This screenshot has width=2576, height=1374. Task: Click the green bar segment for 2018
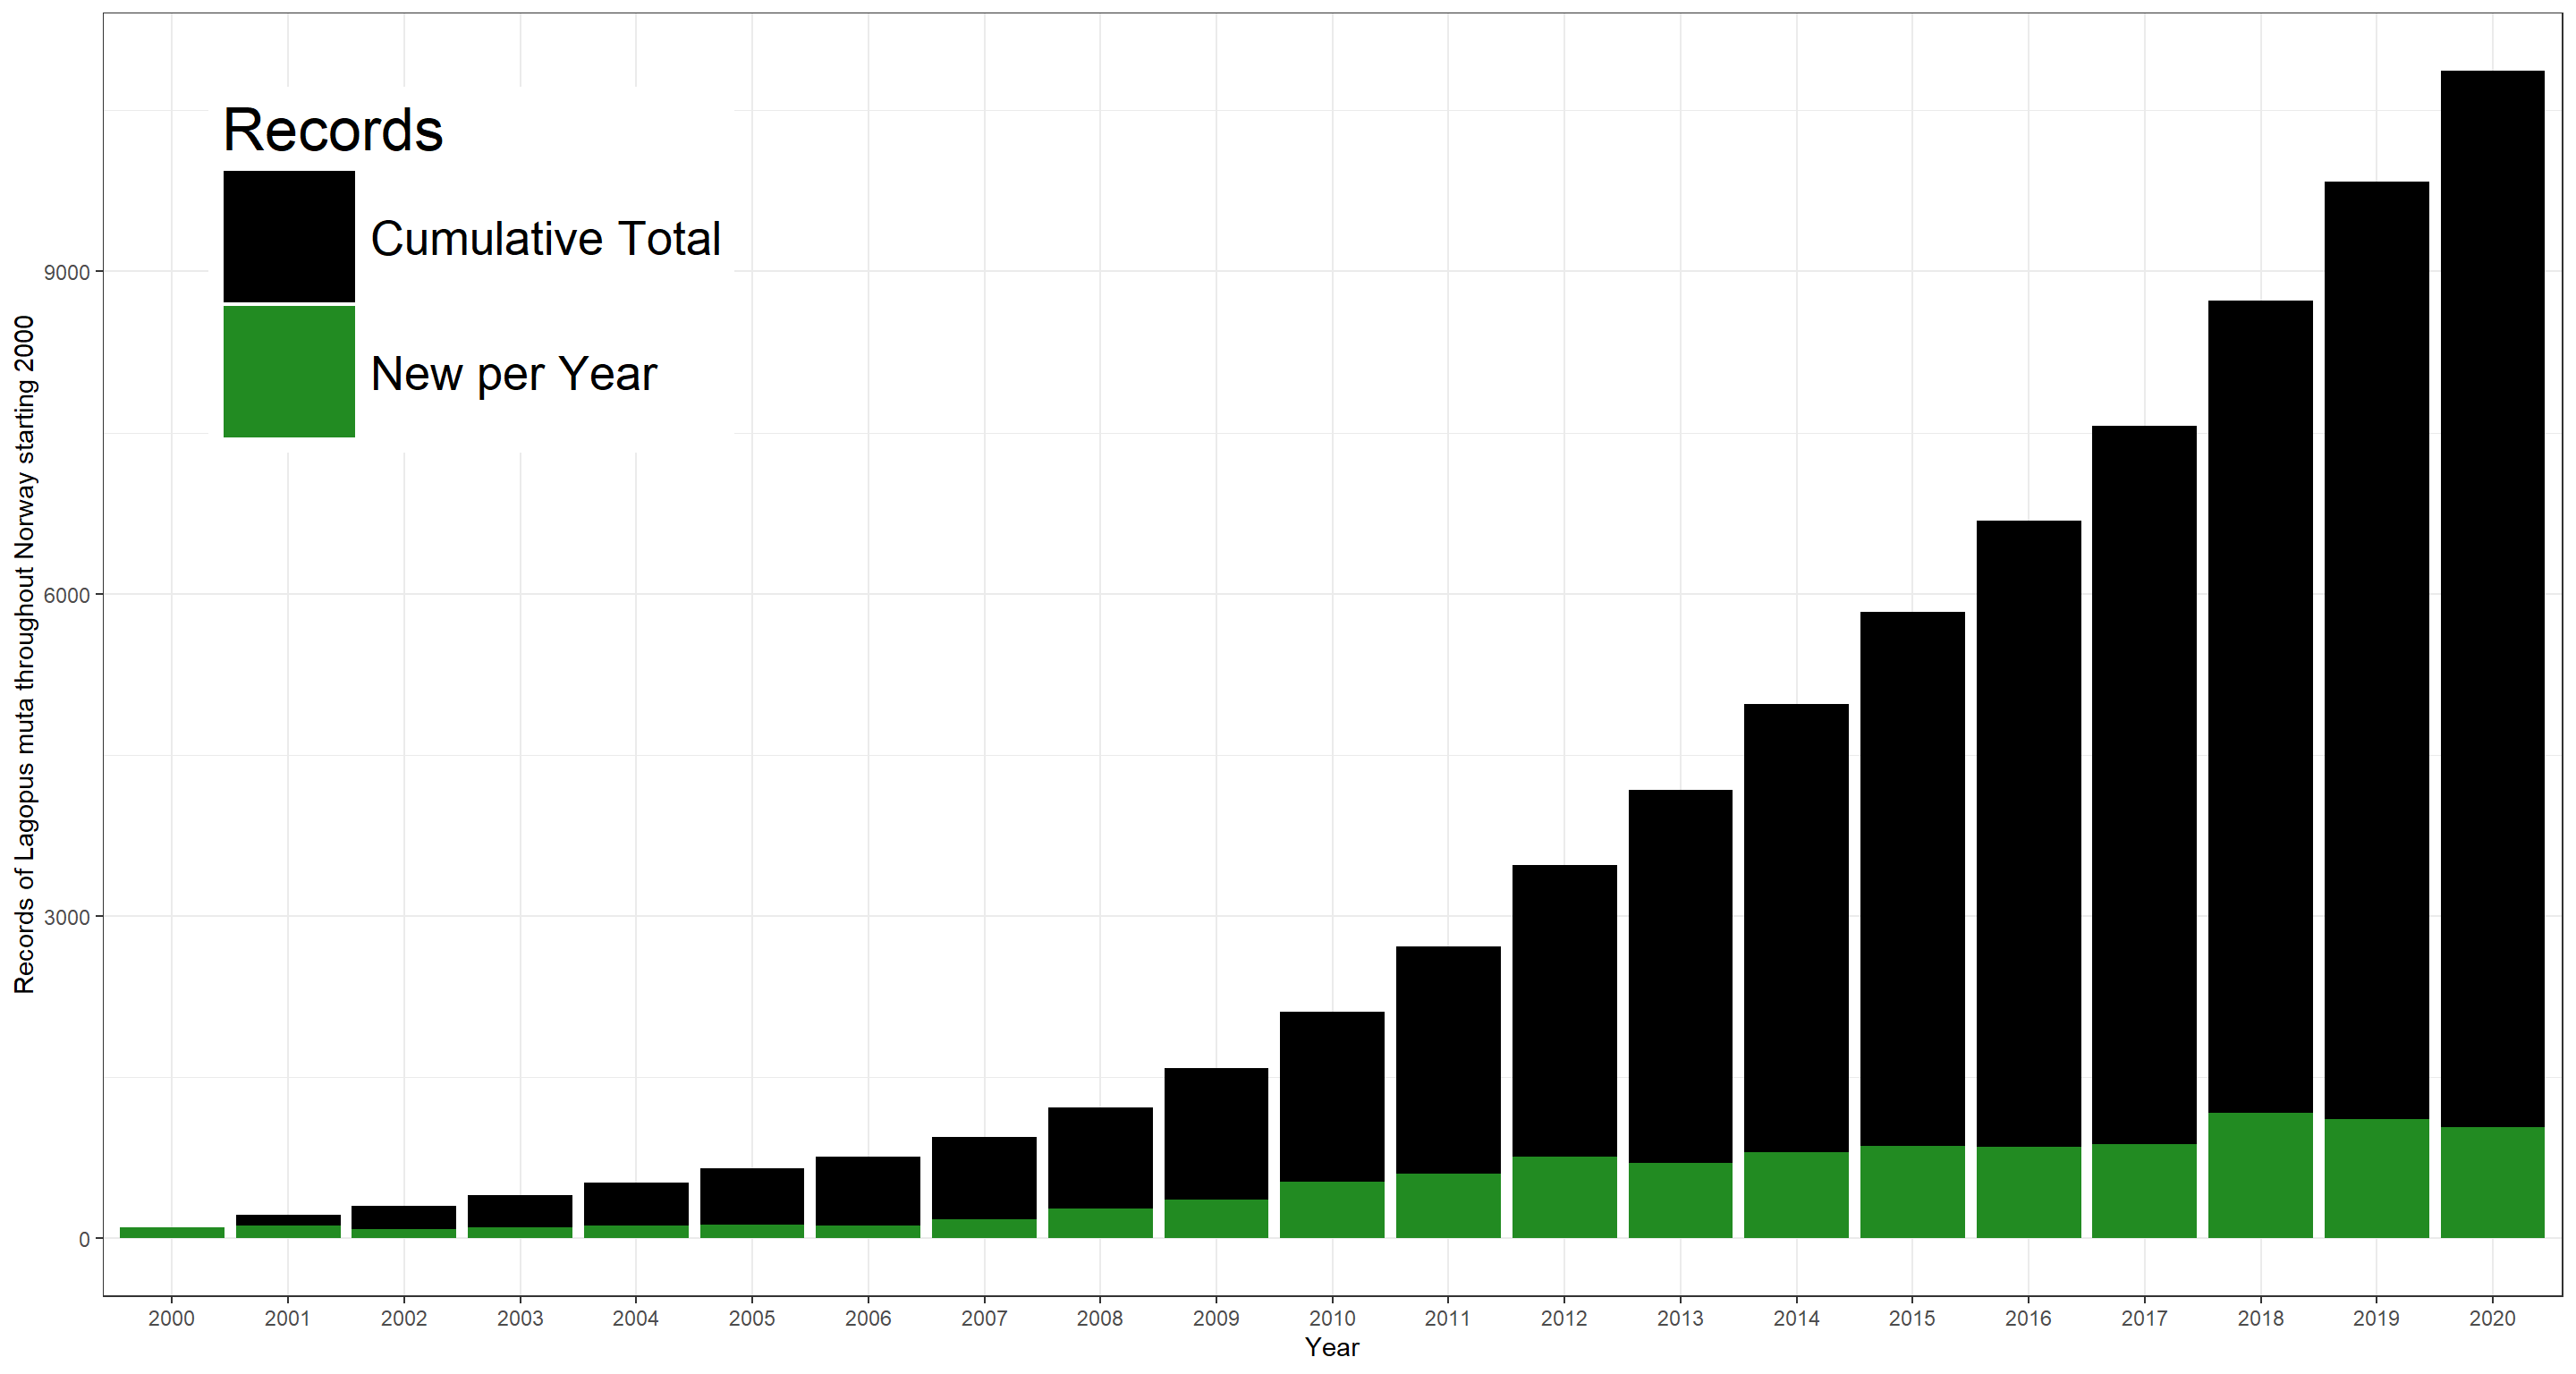(x=2259, y=1175)
